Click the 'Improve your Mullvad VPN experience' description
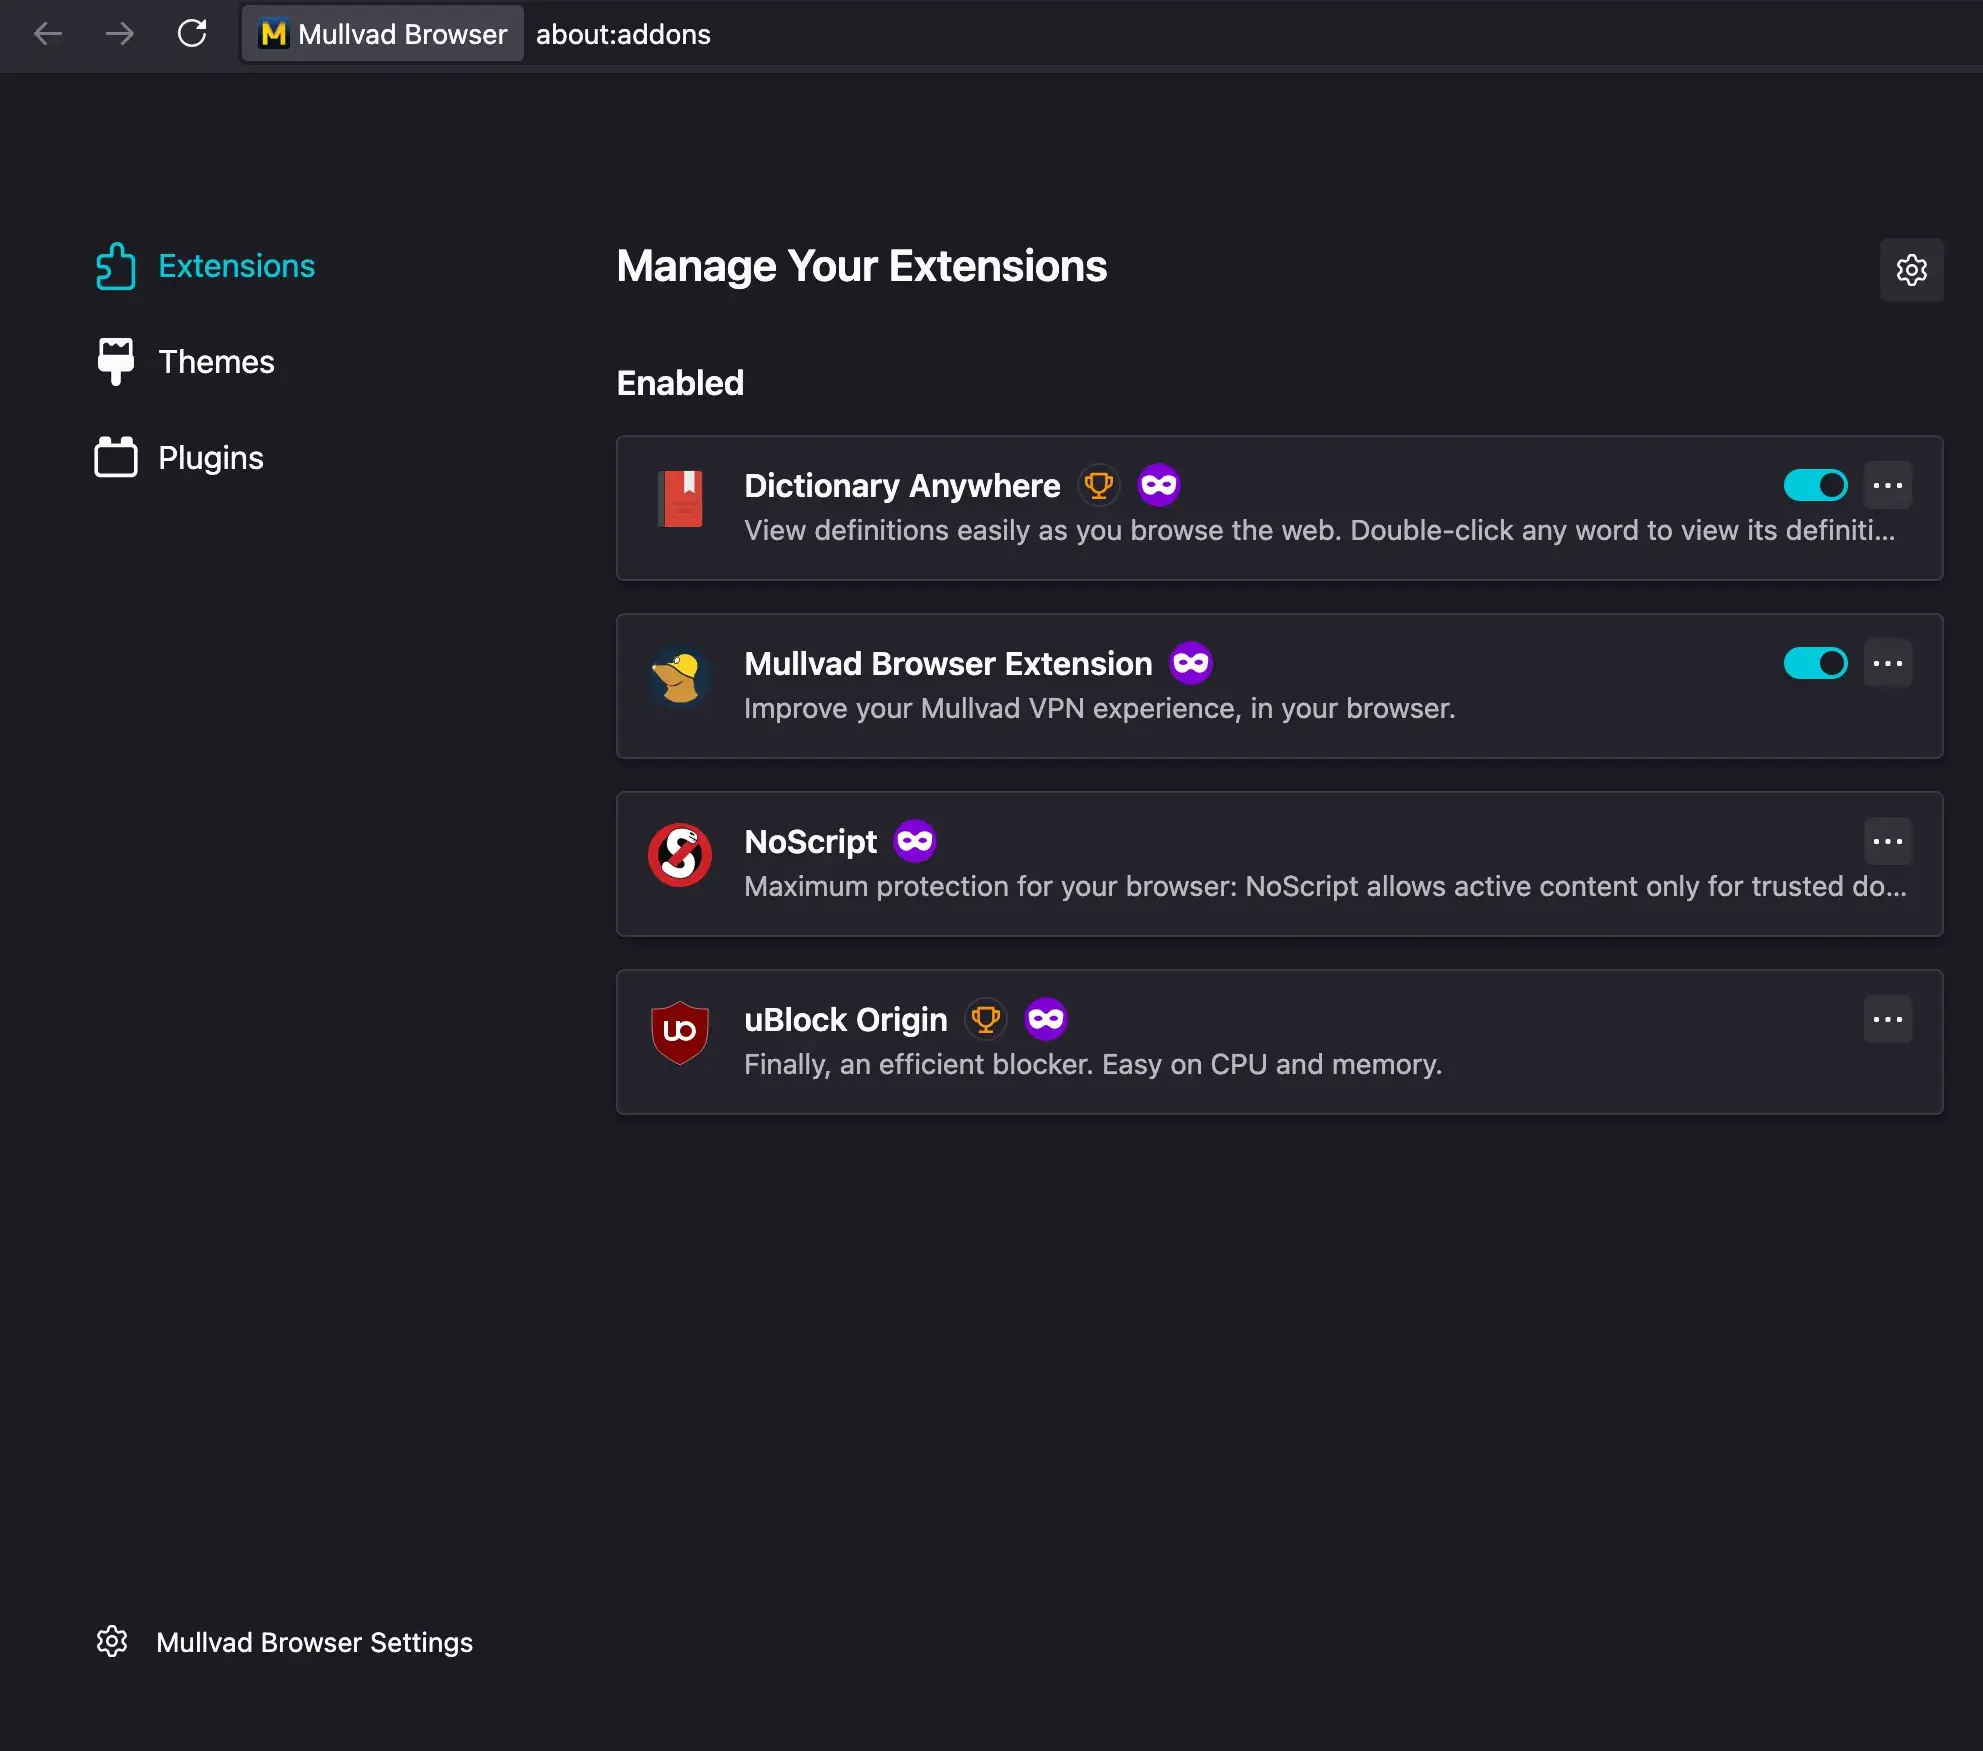Screen dimensions: 1983x1751 (1100, 708)
